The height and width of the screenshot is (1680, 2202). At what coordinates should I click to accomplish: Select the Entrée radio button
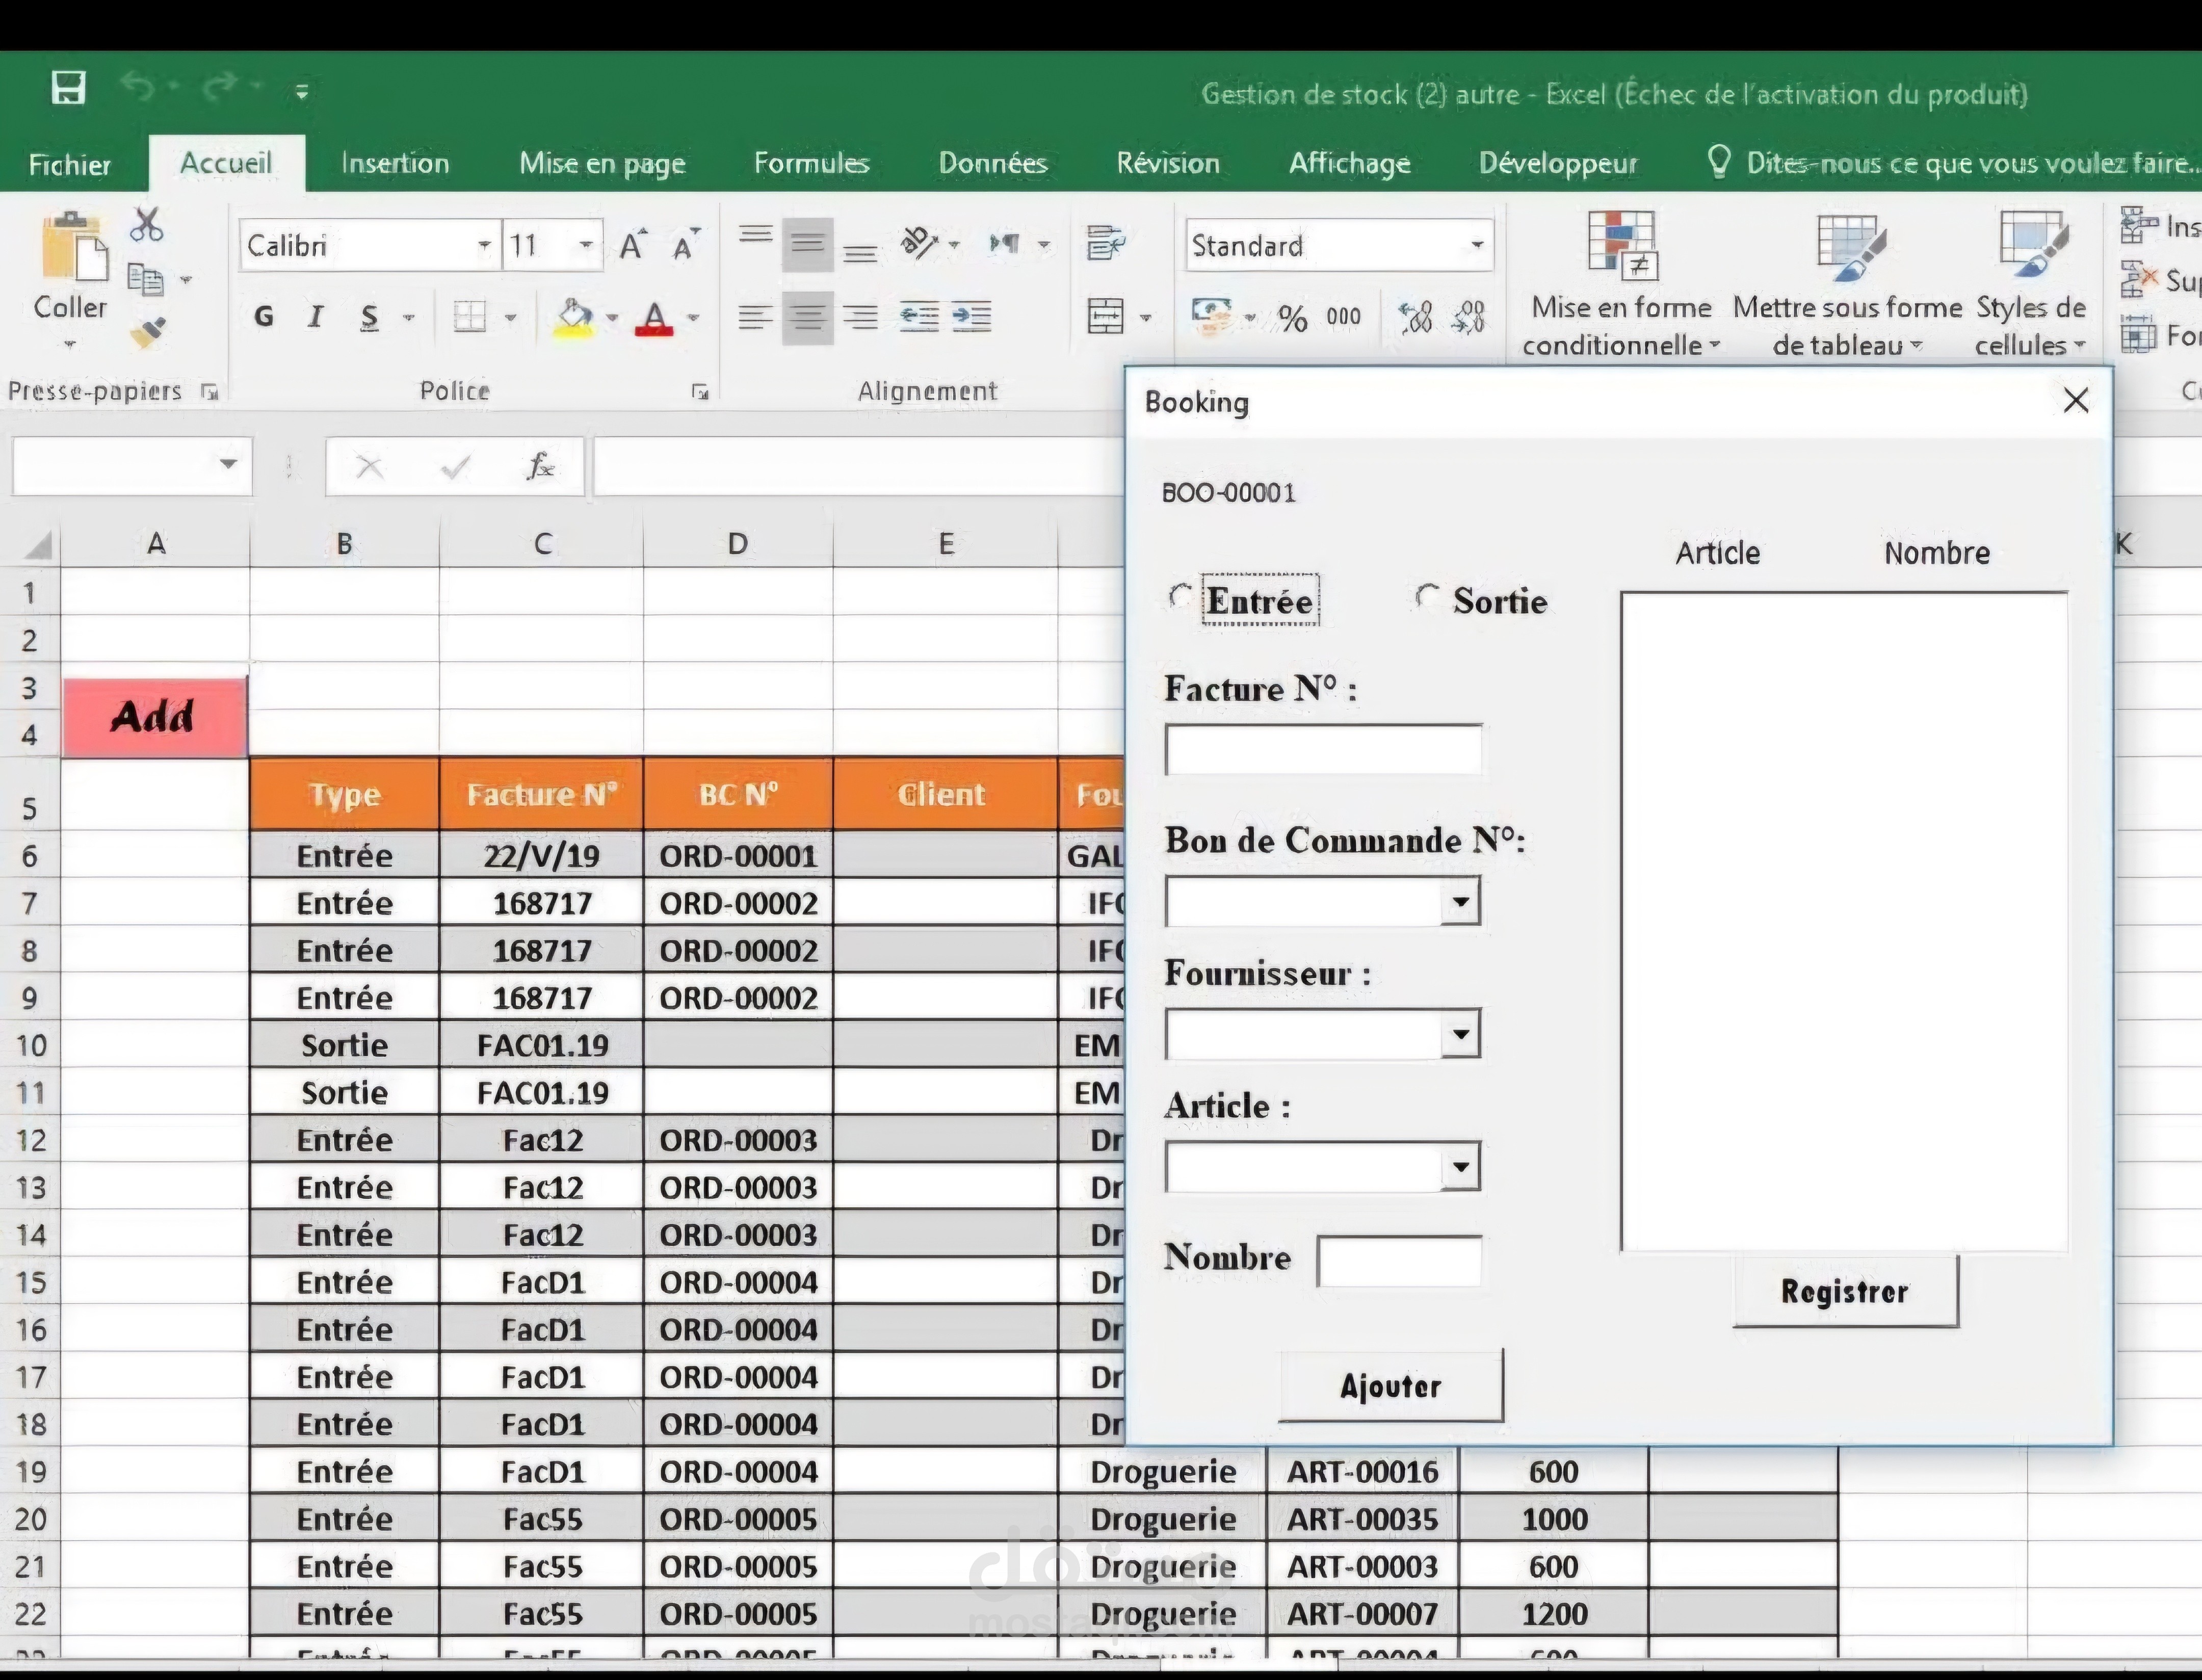[x=1180, y=598]
